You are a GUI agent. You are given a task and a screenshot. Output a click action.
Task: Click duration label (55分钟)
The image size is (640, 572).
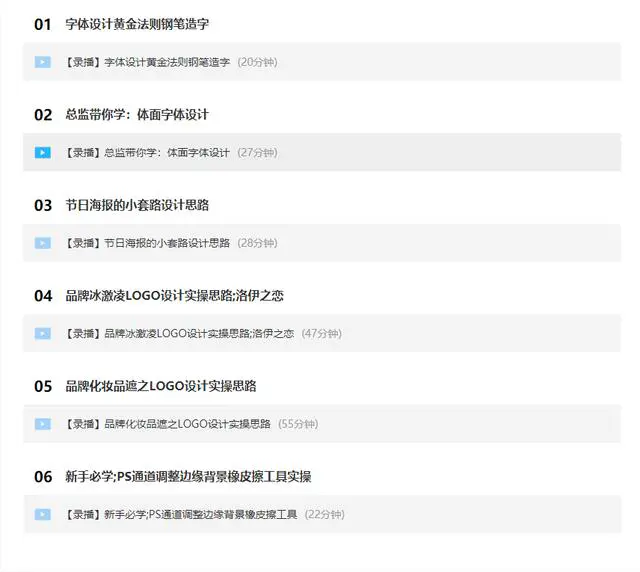coord(298,424)
